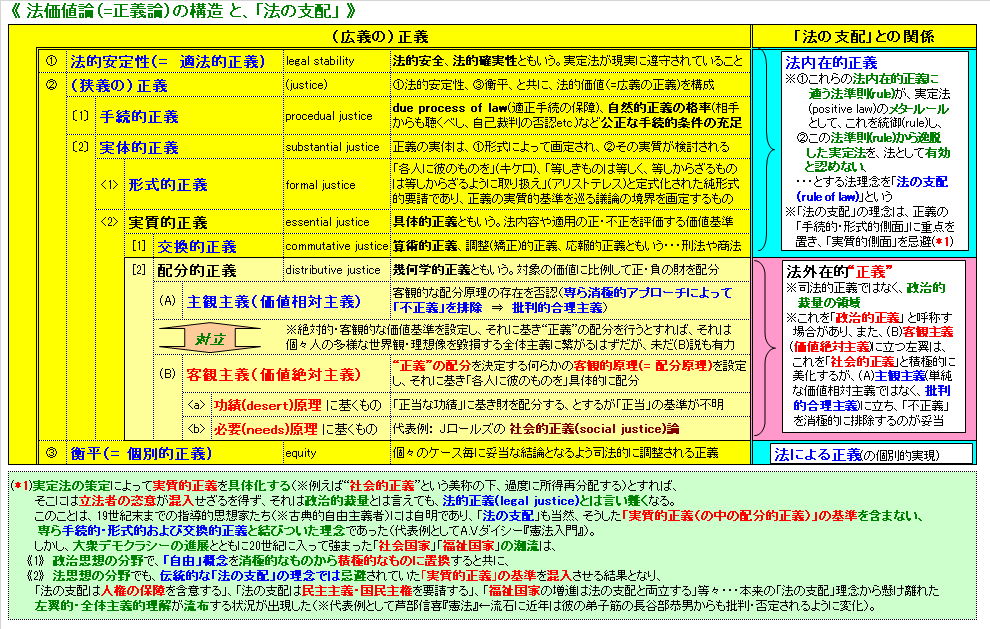
Task: Click the description starting '具体的正義ともいう'
Action: tap(563, 222)
